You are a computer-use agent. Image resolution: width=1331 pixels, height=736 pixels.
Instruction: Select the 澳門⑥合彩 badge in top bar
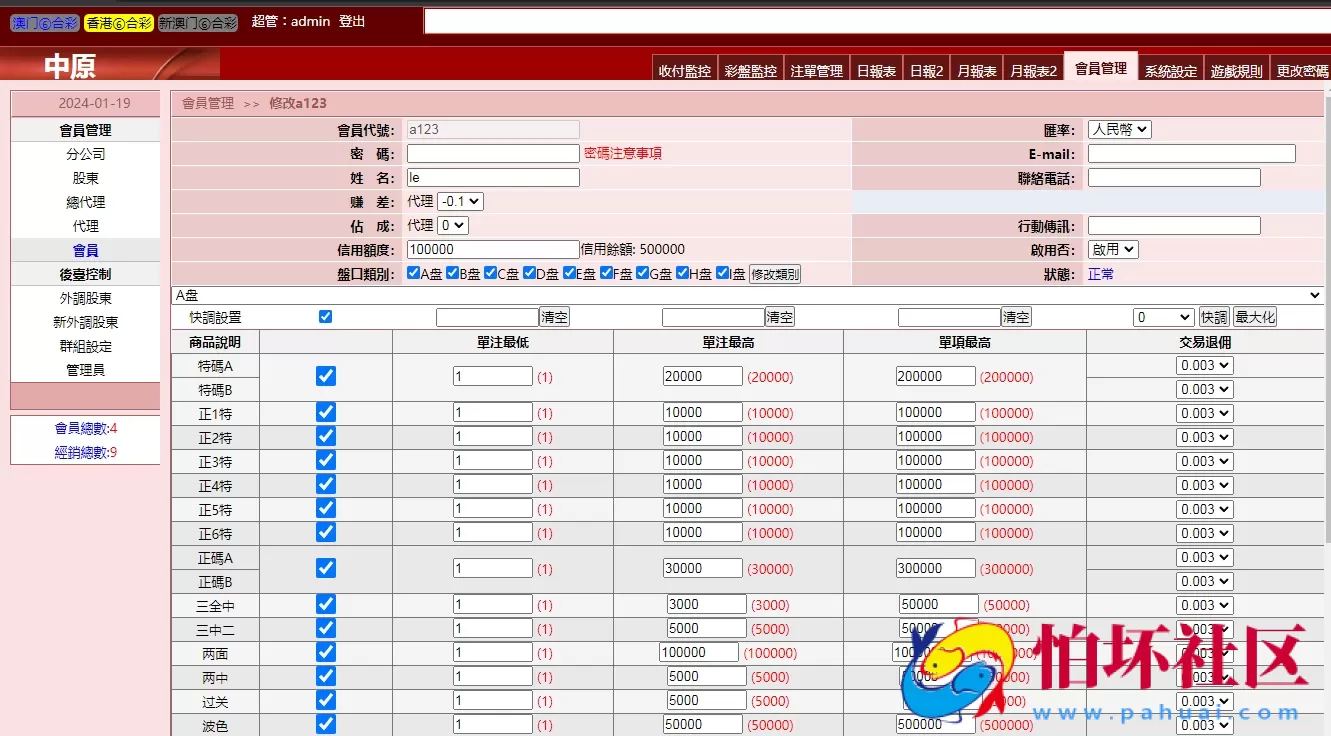44,20
